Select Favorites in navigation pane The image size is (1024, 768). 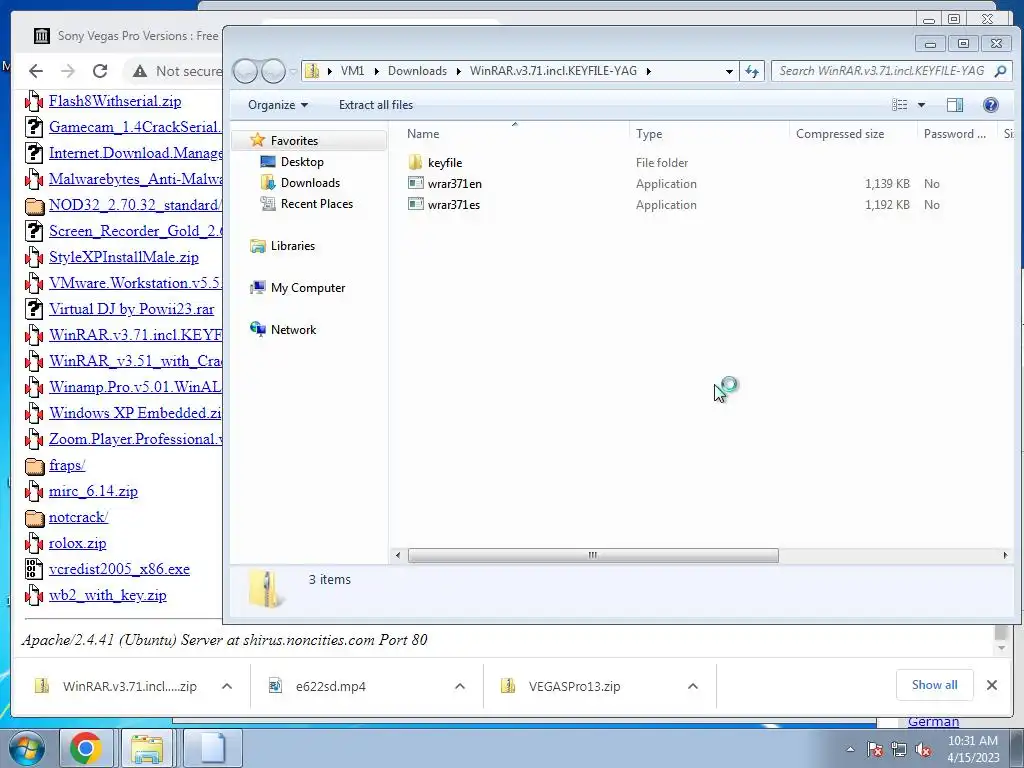point(294,140)
